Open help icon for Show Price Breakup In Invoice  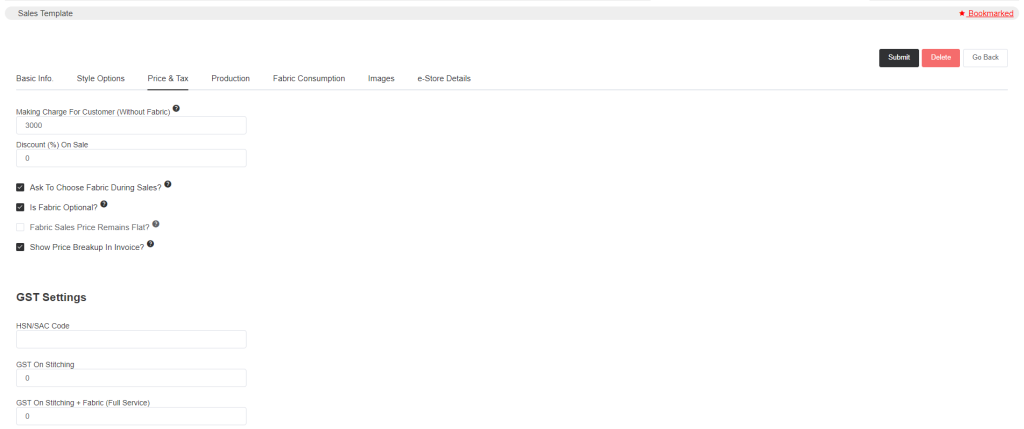pyautogui.click(x=150, y=244)
